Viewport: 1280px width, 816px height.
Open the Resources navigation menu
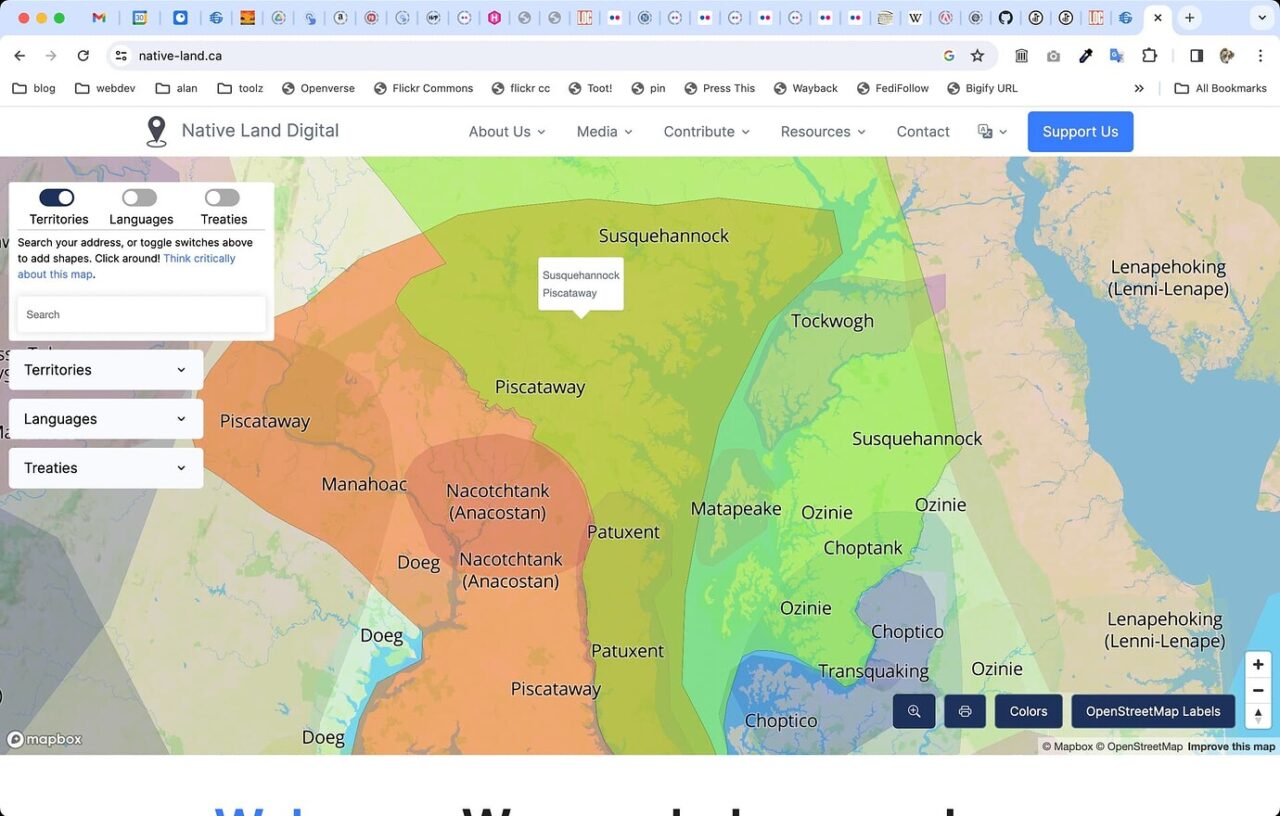(822, 131)
